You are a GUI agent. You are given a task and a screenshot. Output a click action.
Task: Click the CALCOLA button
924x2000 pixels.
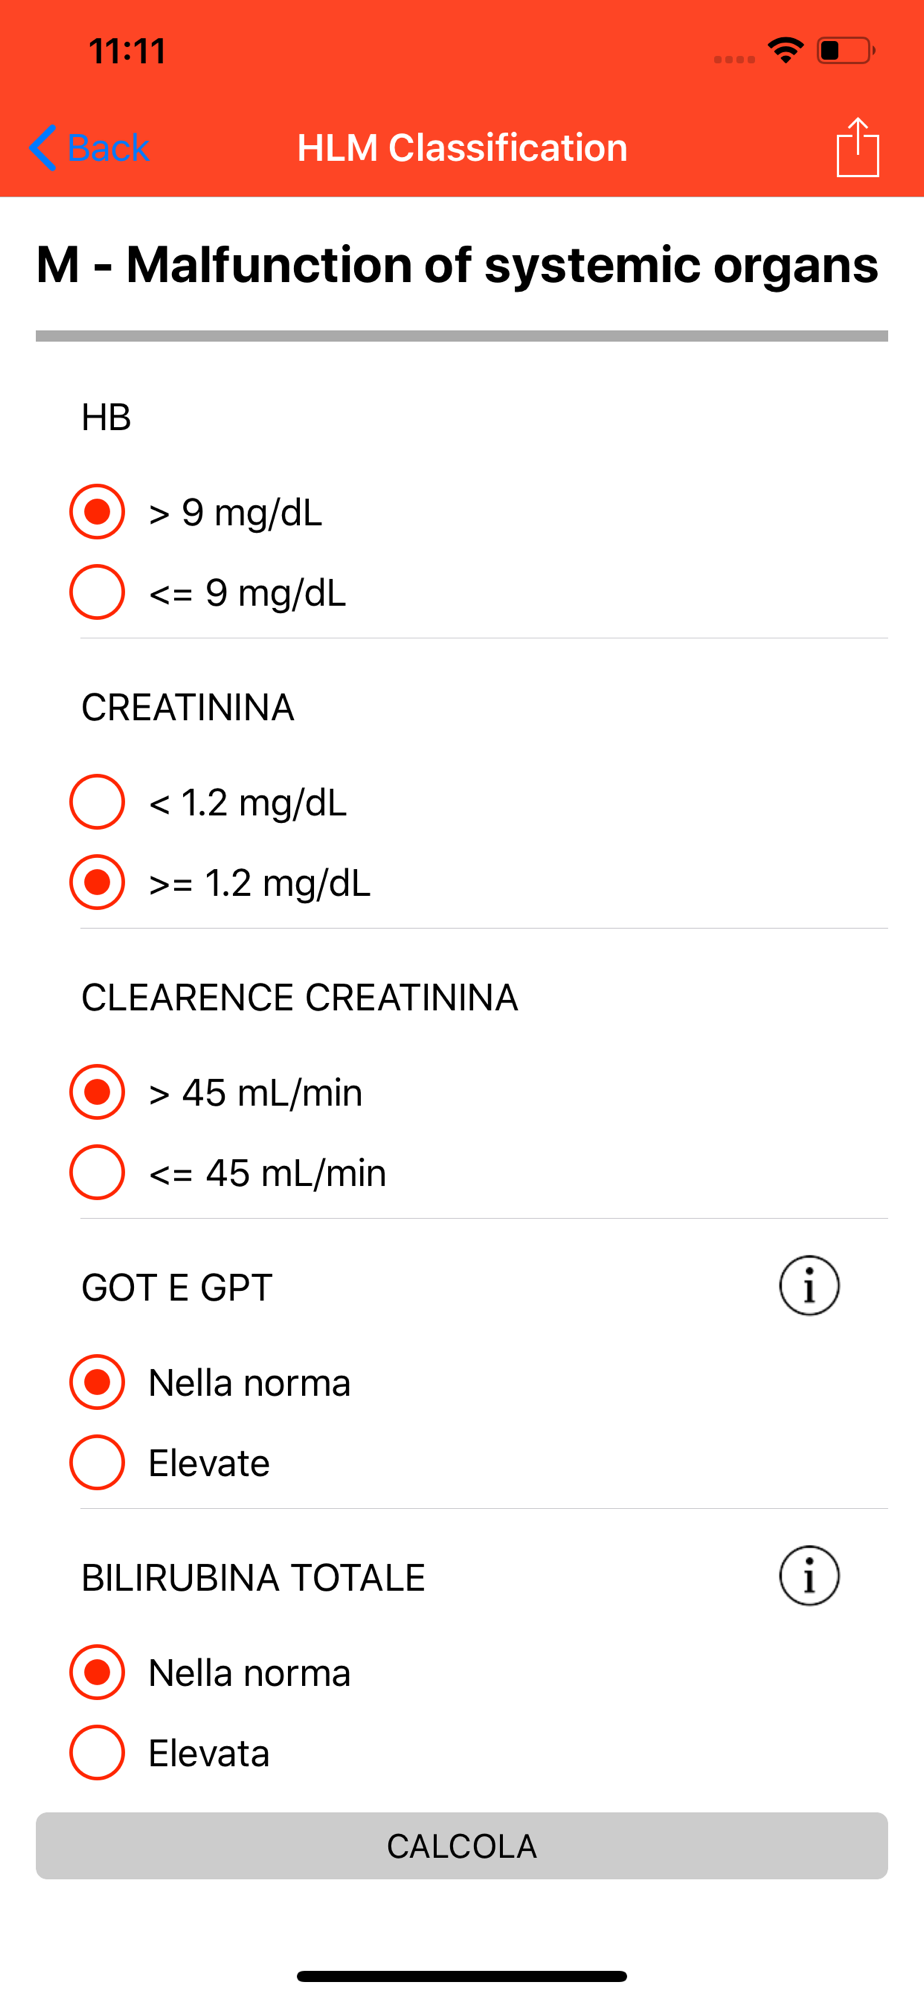tap(462, 1846)
